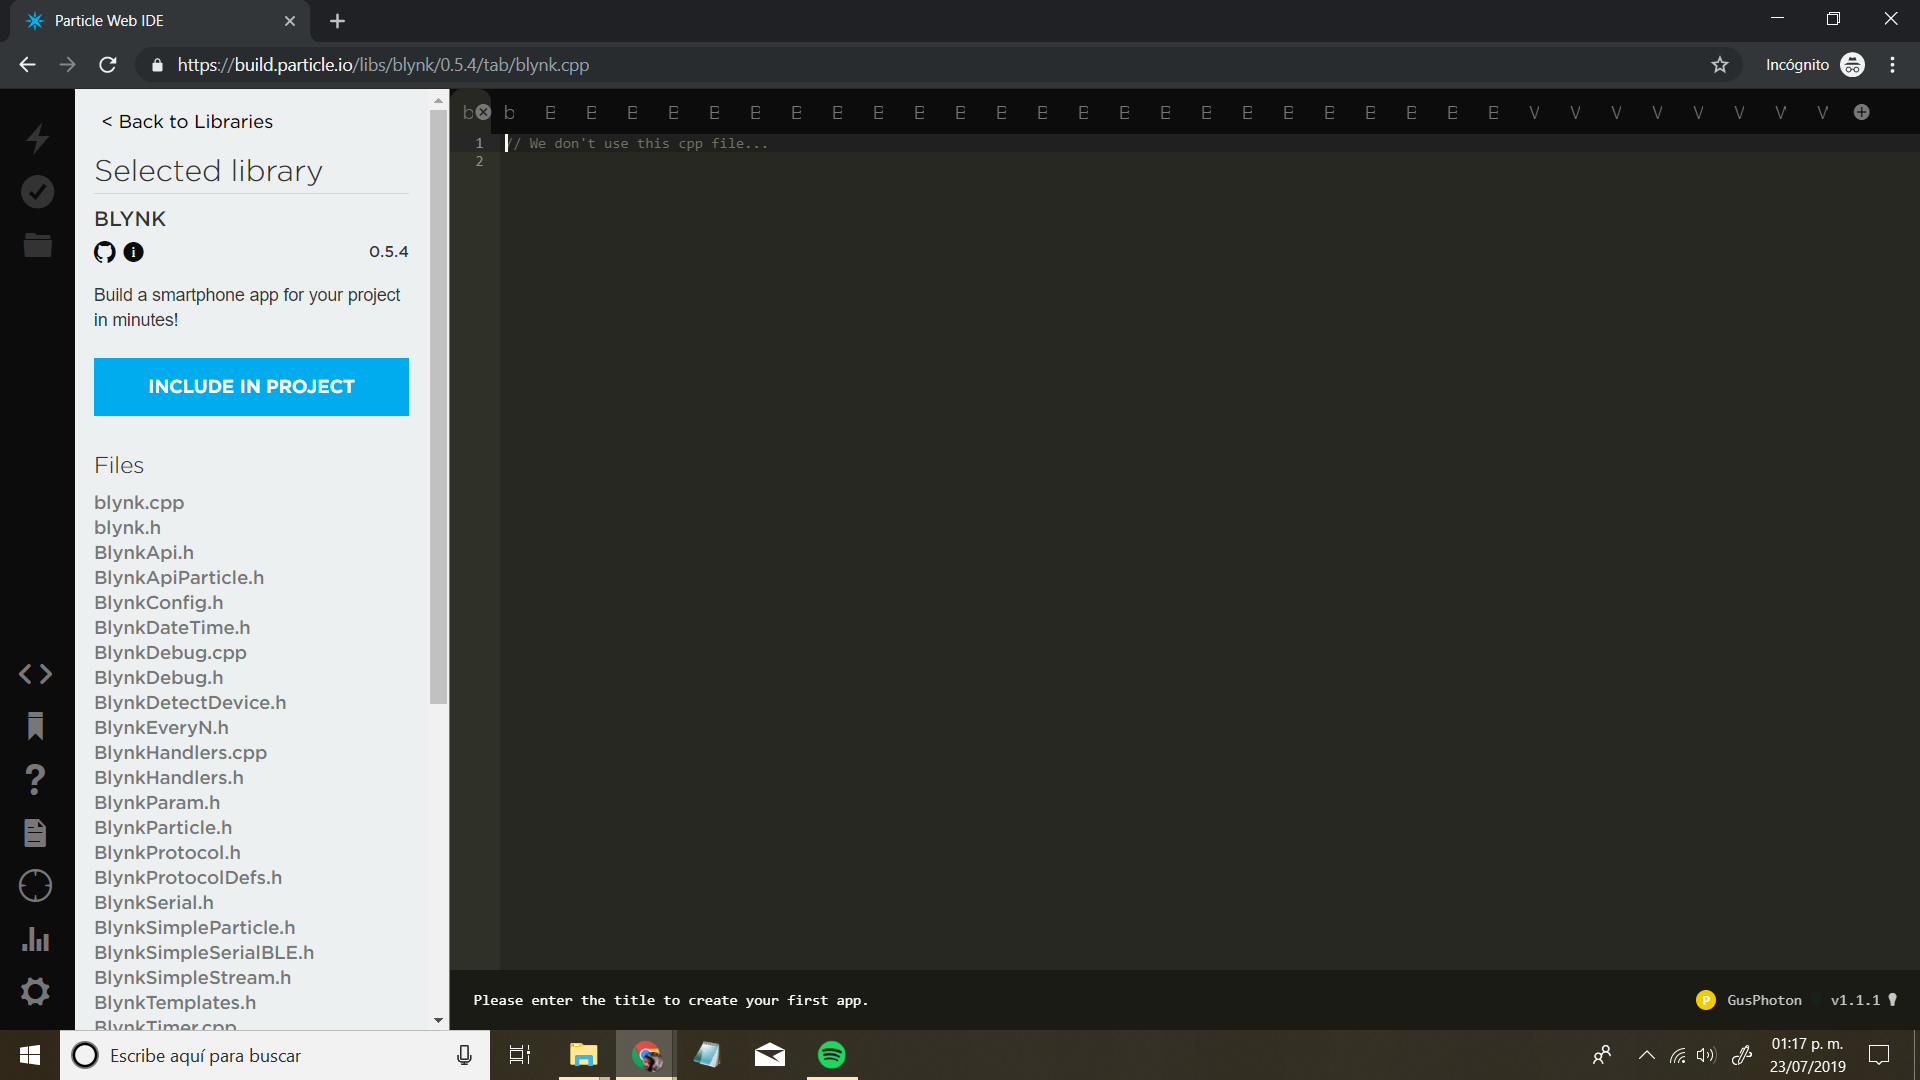The image size is (1920, 1080).
Task: Select the GitHub icon for BLYNK
Action: [104, 252]
